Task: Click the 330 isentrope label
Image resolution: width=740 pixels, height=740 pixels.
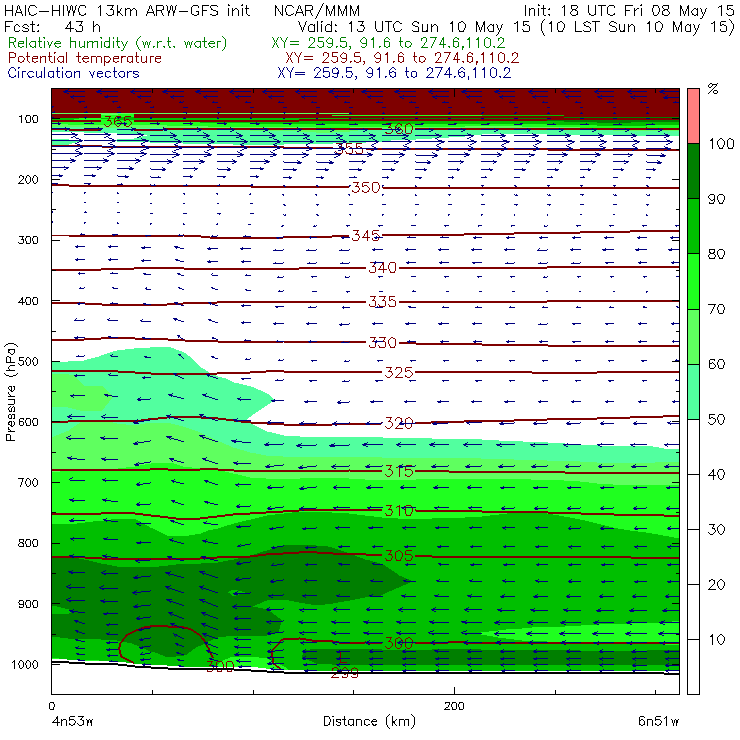Action: [x=382, y=342]
